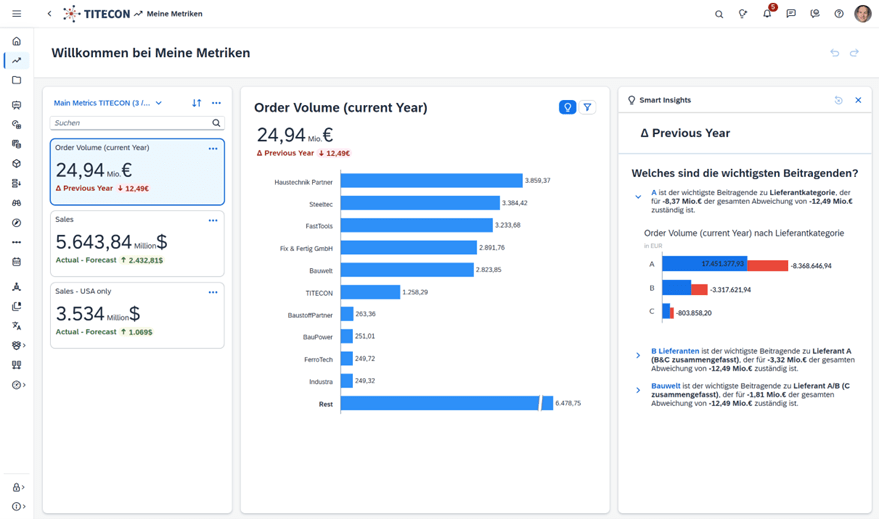
Task: Click the refresh Smart Insights icon
Action: click(839, 100)
